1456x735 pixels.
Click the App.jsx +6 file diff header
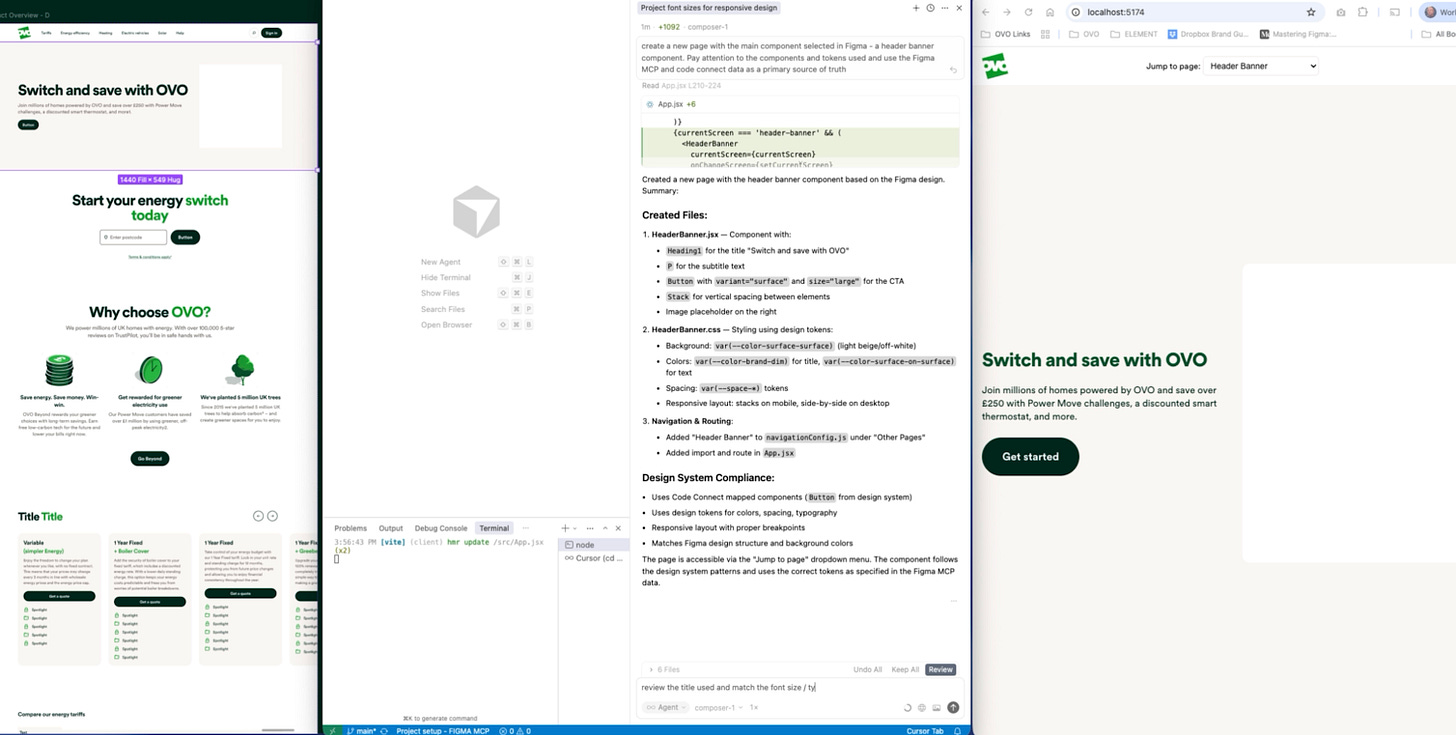coord(800,104)
